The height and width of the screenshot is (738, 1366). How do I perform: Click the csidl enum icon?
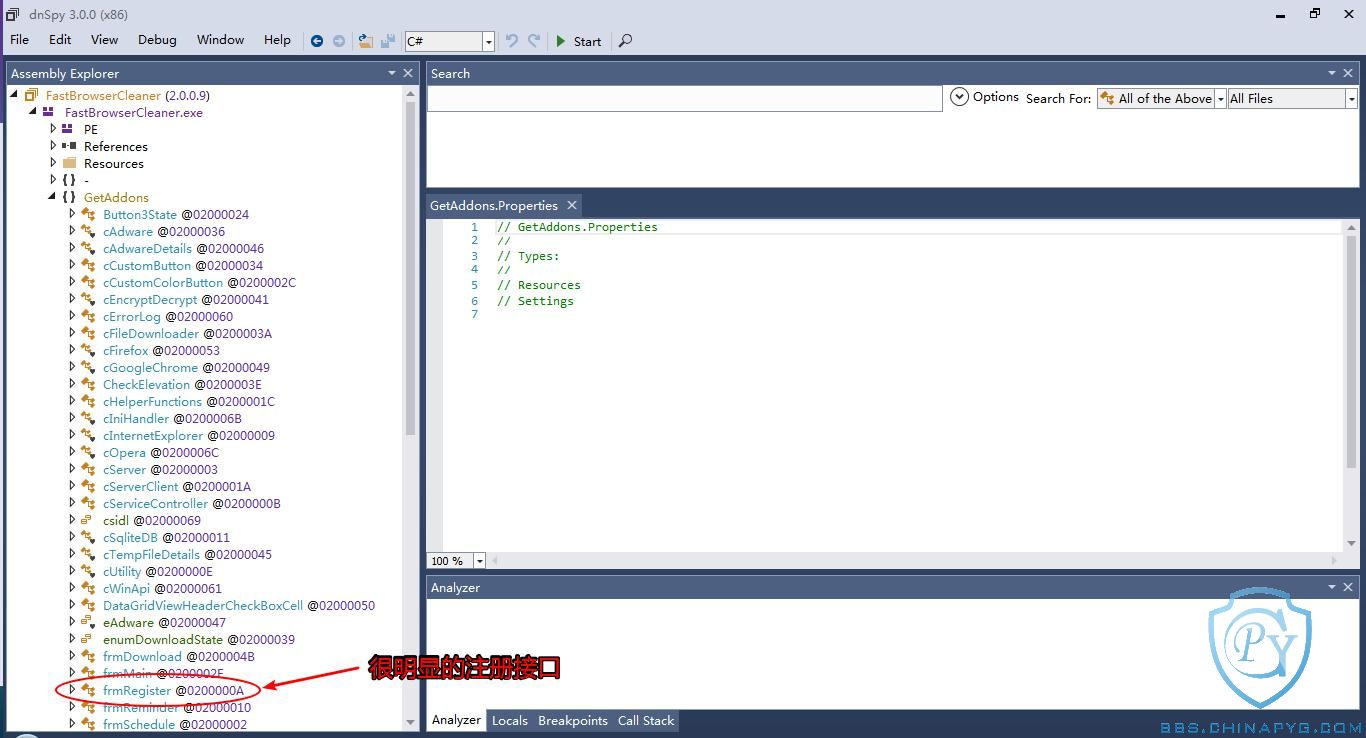(88, 520)
